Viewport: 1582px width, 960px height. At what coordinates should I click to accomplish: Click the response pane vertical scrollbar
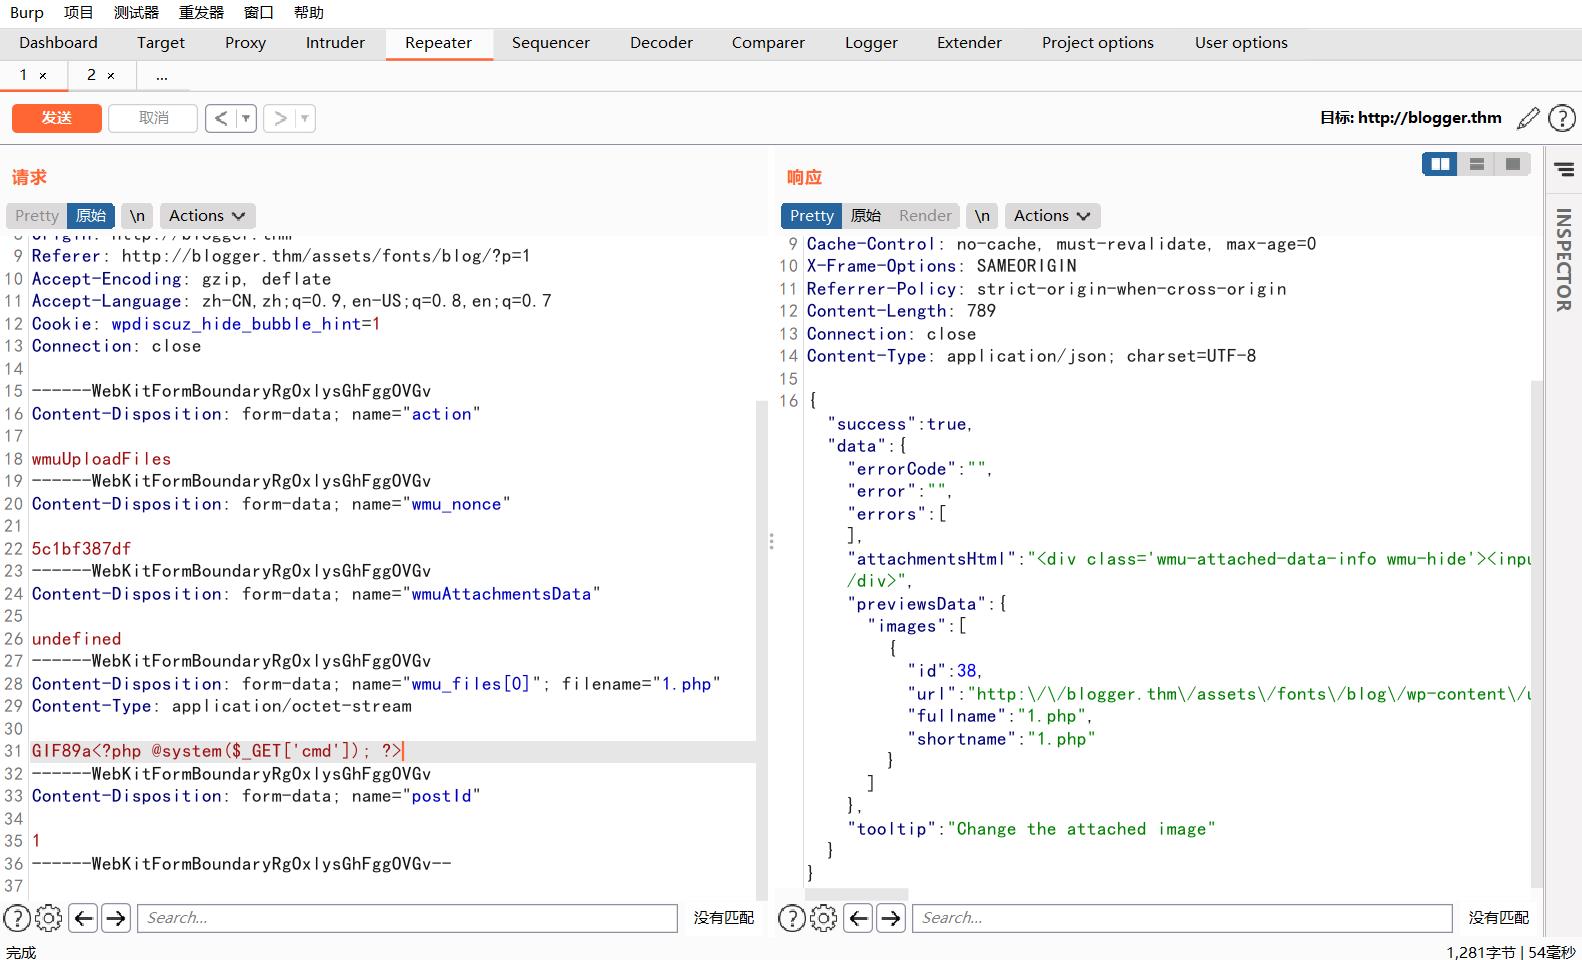point(1537,635)
